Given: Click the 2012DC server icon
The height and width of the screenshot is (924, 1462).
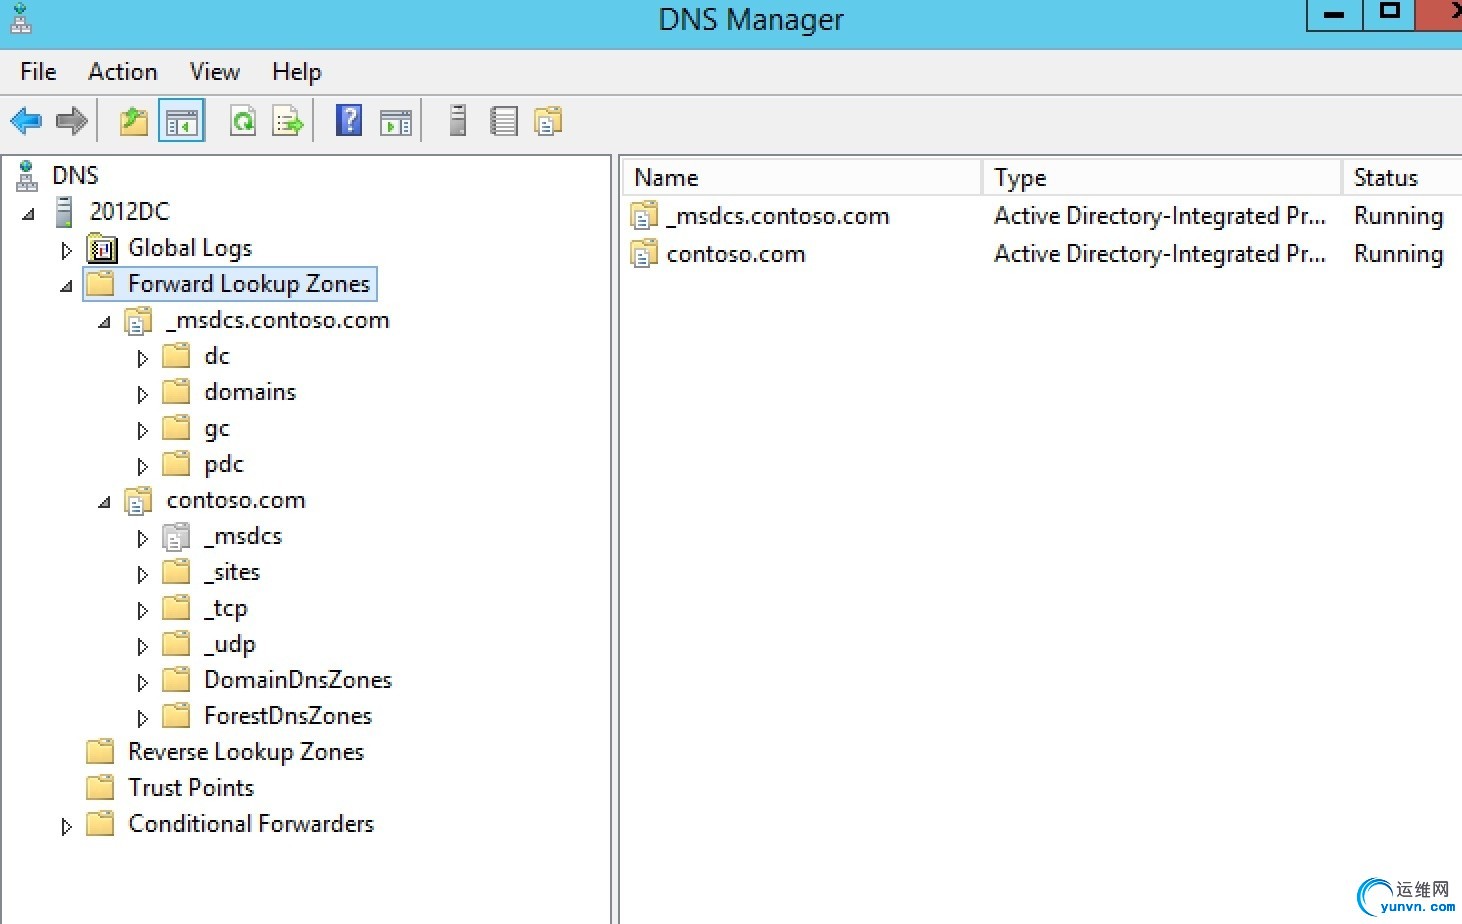Looking at the screenshot, I should click(65, 212).
